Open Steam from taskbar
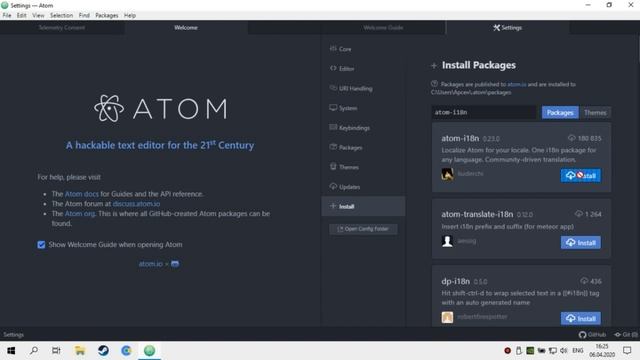The width and height of the screenshot is (640, 360). click(103, 351)
